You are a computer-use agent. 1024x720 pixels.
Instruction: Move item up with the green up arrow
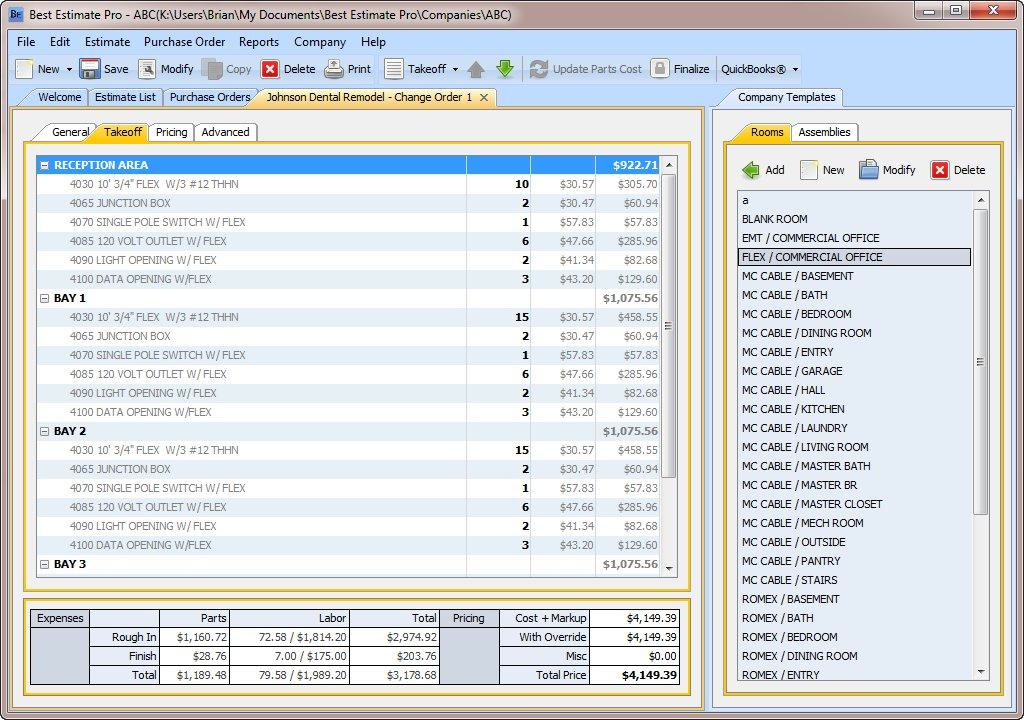(475, 69)
